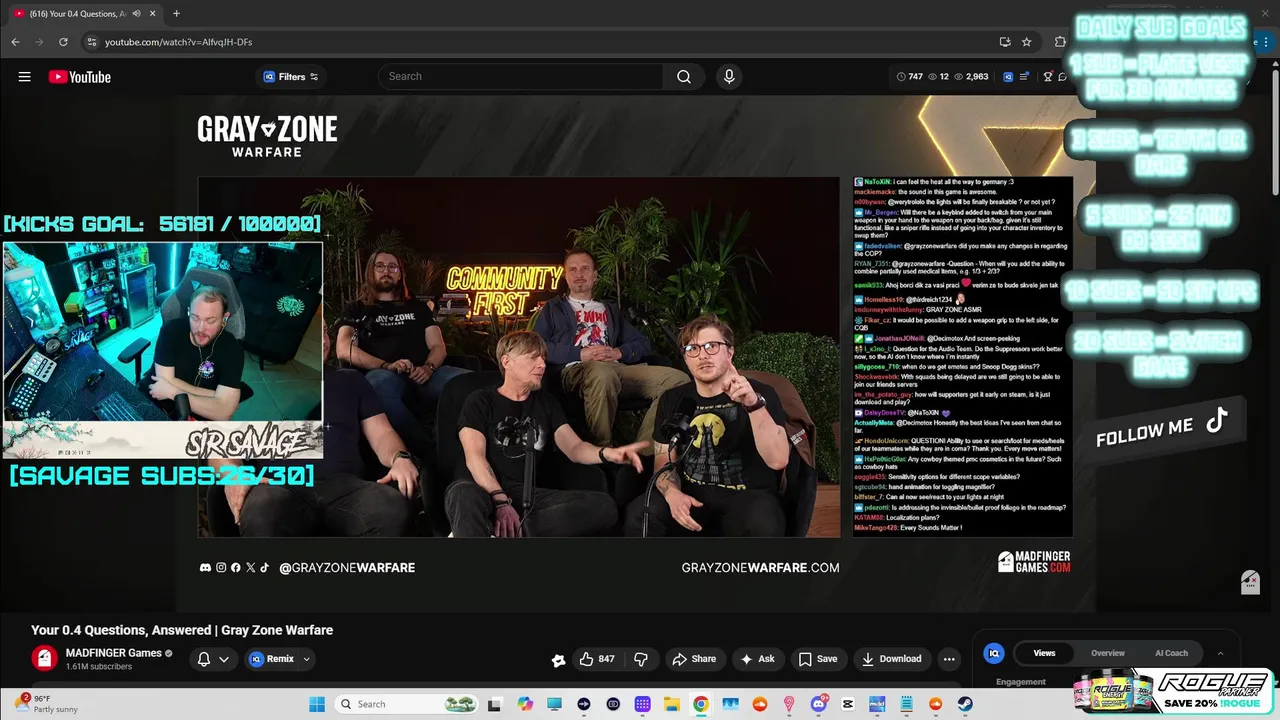Click the trophy icon in header toolbar

click(x=1048, y=77)
